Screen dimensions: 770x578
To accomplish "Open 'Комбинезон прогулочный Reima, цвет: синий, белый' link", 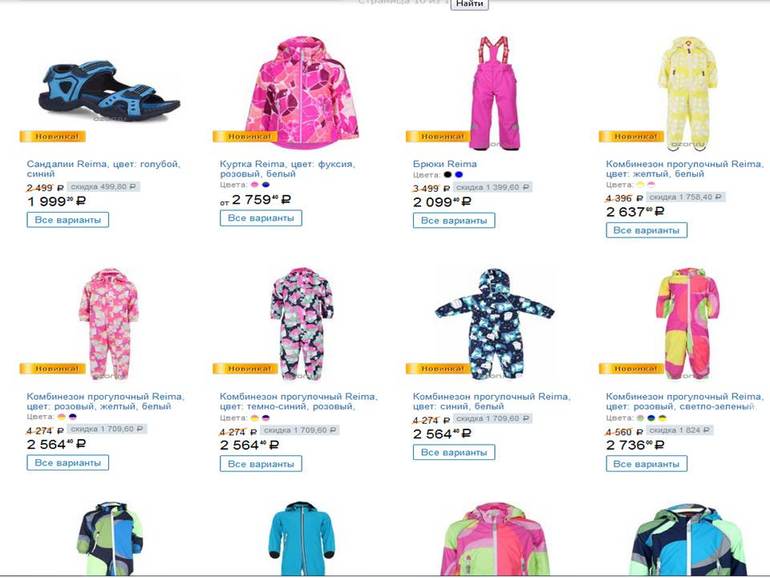I will pyautogui.click(x=492, y=401).
